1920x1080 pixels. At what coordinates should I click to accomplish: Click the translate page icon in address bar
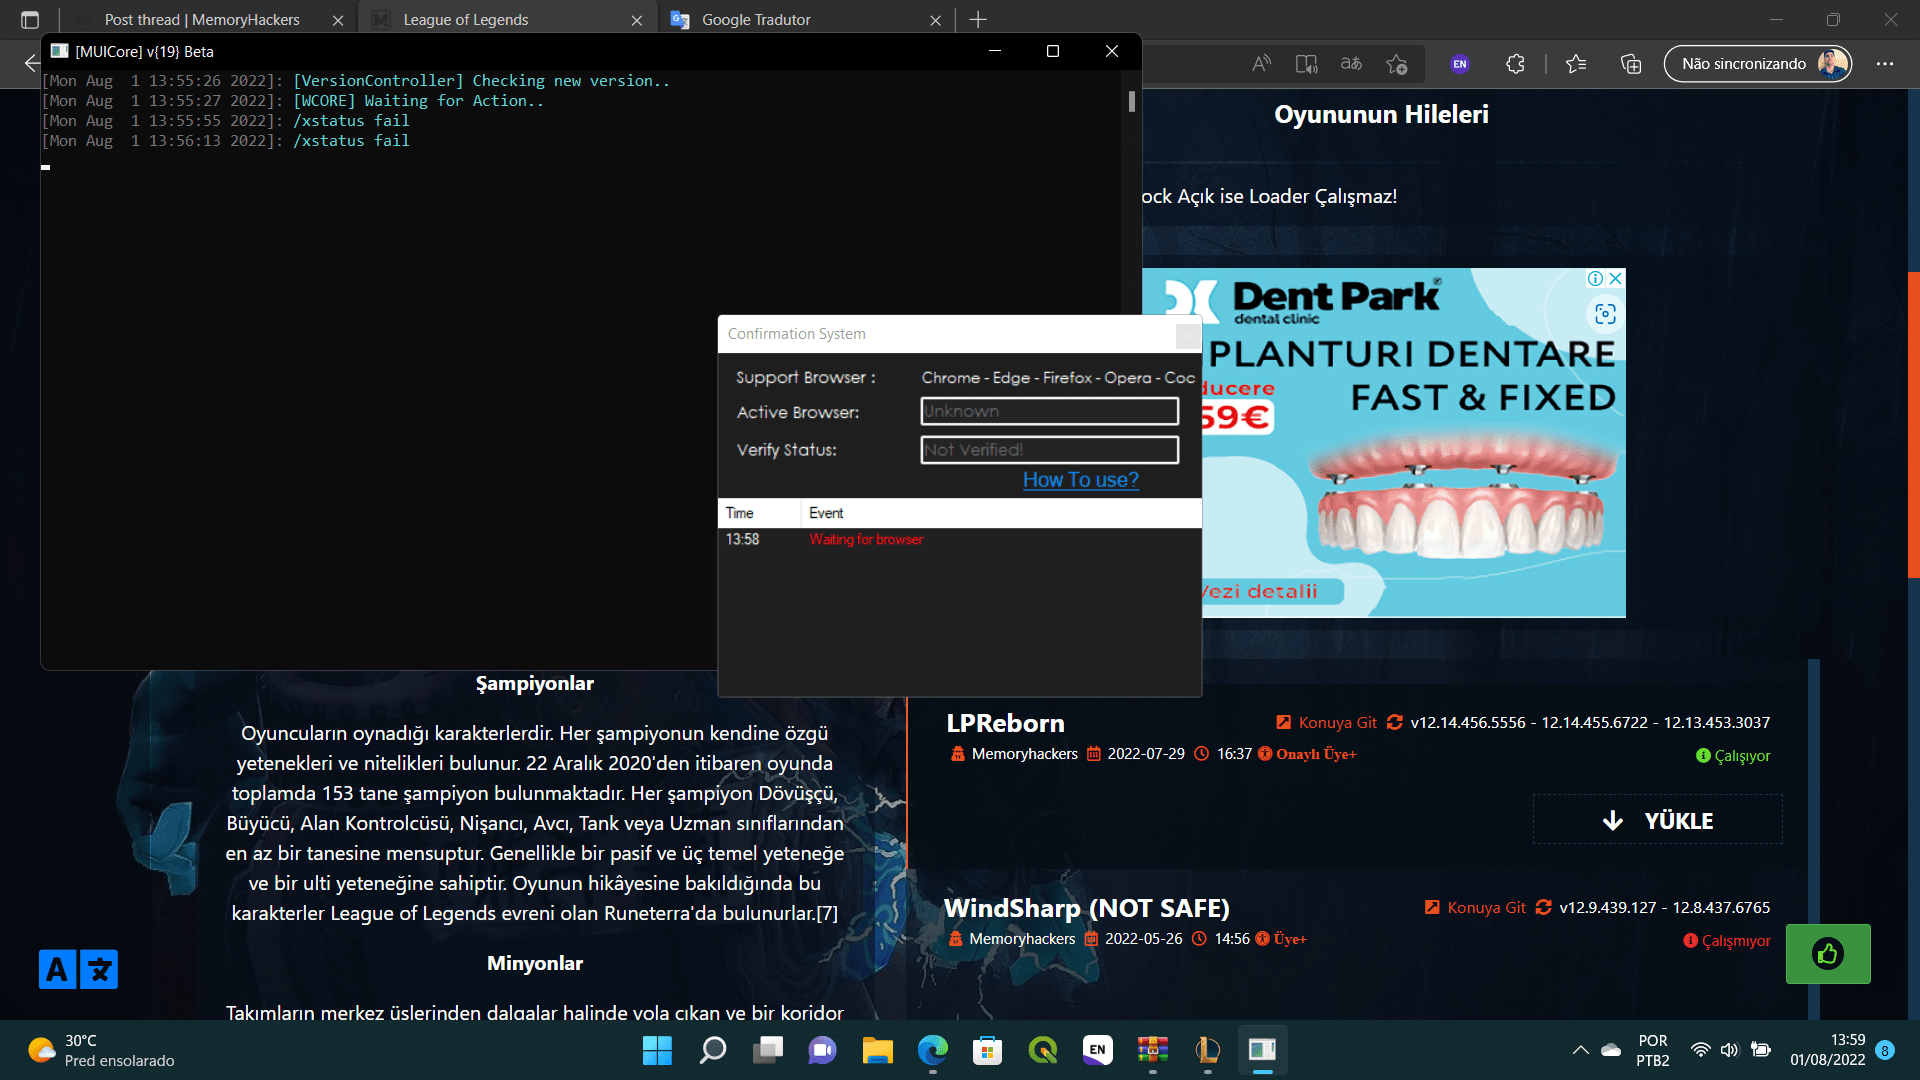1351,64
